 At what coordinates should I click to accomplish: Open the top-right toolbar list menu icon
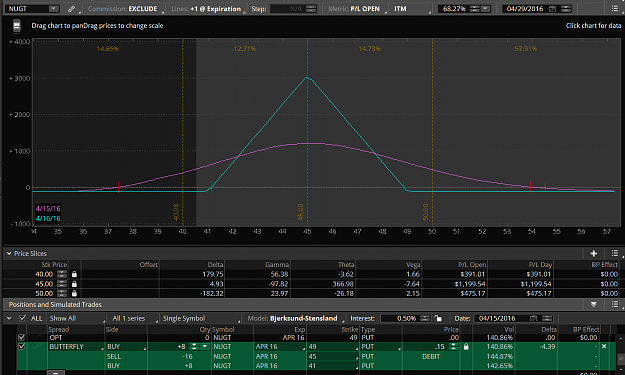click(x=615, y=8)
